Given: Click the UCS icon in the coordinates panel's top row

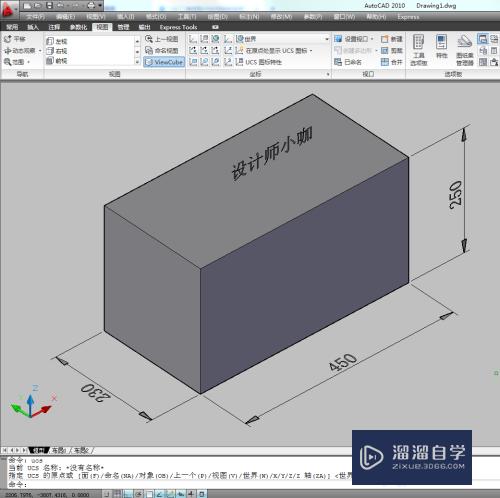Looking at the screenshot, I should pyautogui.click(x=193, y=39).
